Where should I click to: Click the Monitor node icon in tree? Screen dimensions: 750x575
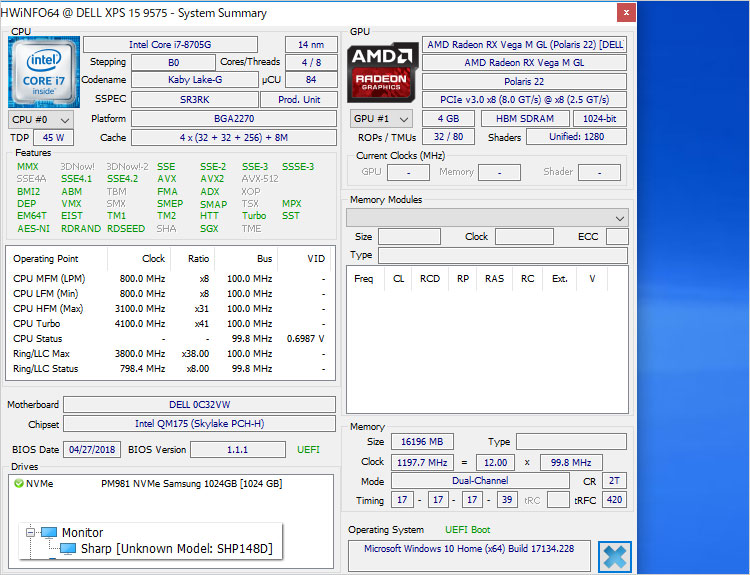pos(48,533)
